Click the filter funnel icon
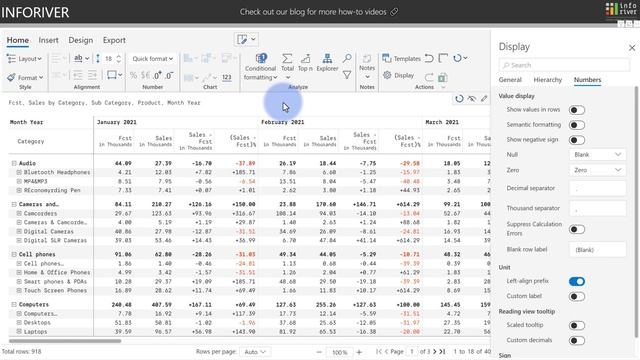The height and width of the screenshot is (360, 640). coord(347,75)
